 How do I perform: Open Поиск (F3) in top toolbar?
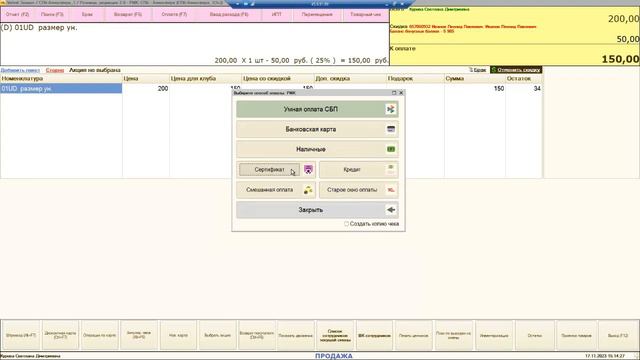52,14
